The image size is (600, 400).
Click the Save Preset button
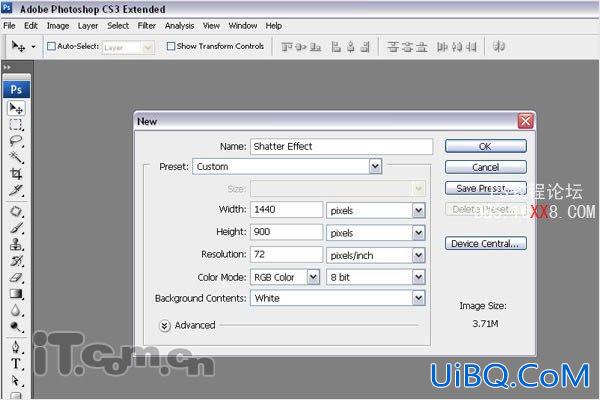[x=486, y=188]
